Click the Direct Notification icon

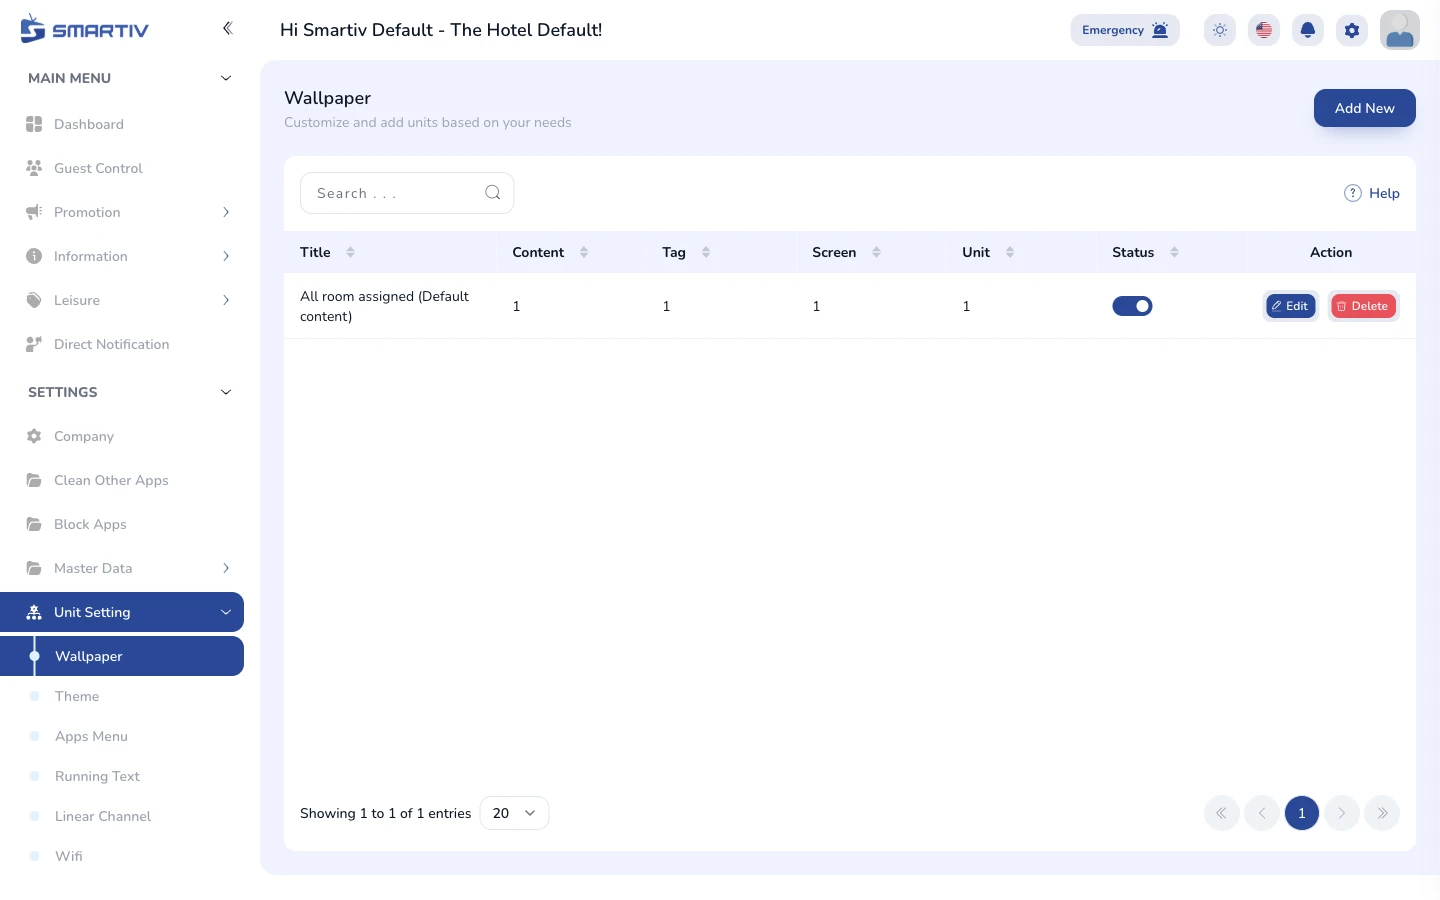pyautogui.click(x=34, y=344)
